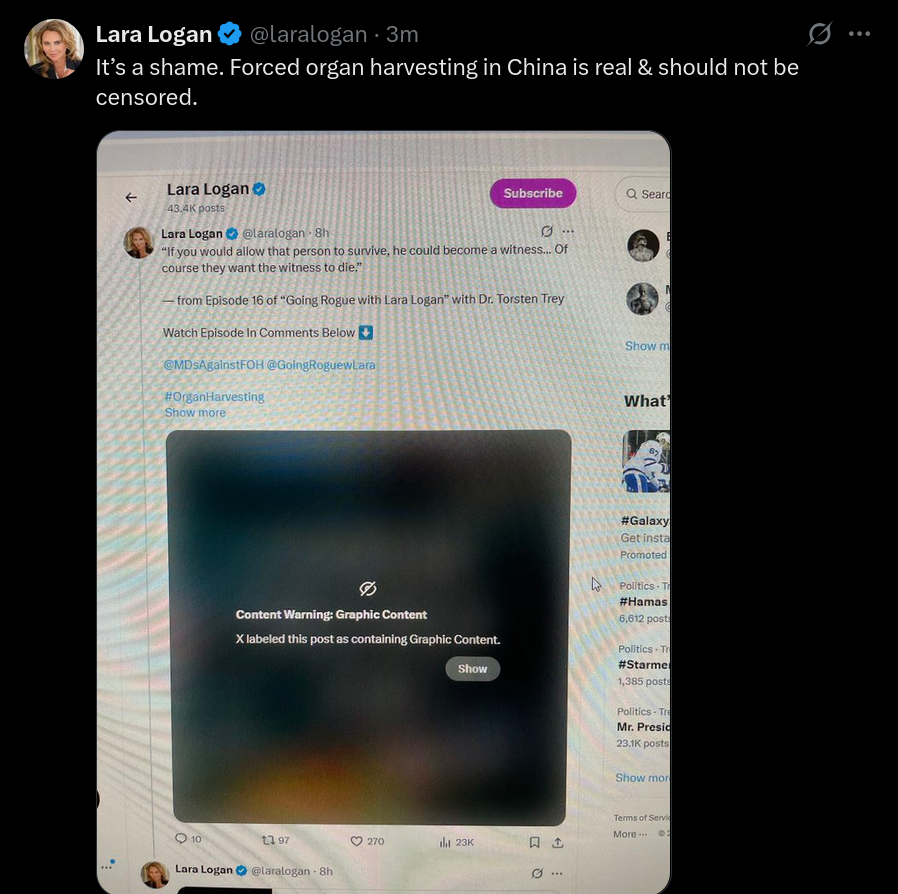Toggle the bookmark icon on embedded post
The width and height of the screenshot is (898, 894).
(x=534, y=842)
